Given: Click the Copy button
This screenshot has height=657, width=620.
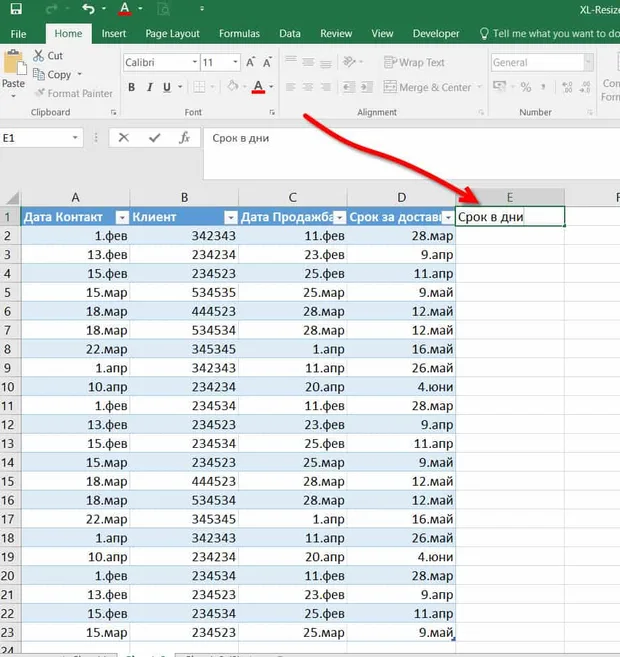Looking at the screenshot, I should click(x=53, y=75).
